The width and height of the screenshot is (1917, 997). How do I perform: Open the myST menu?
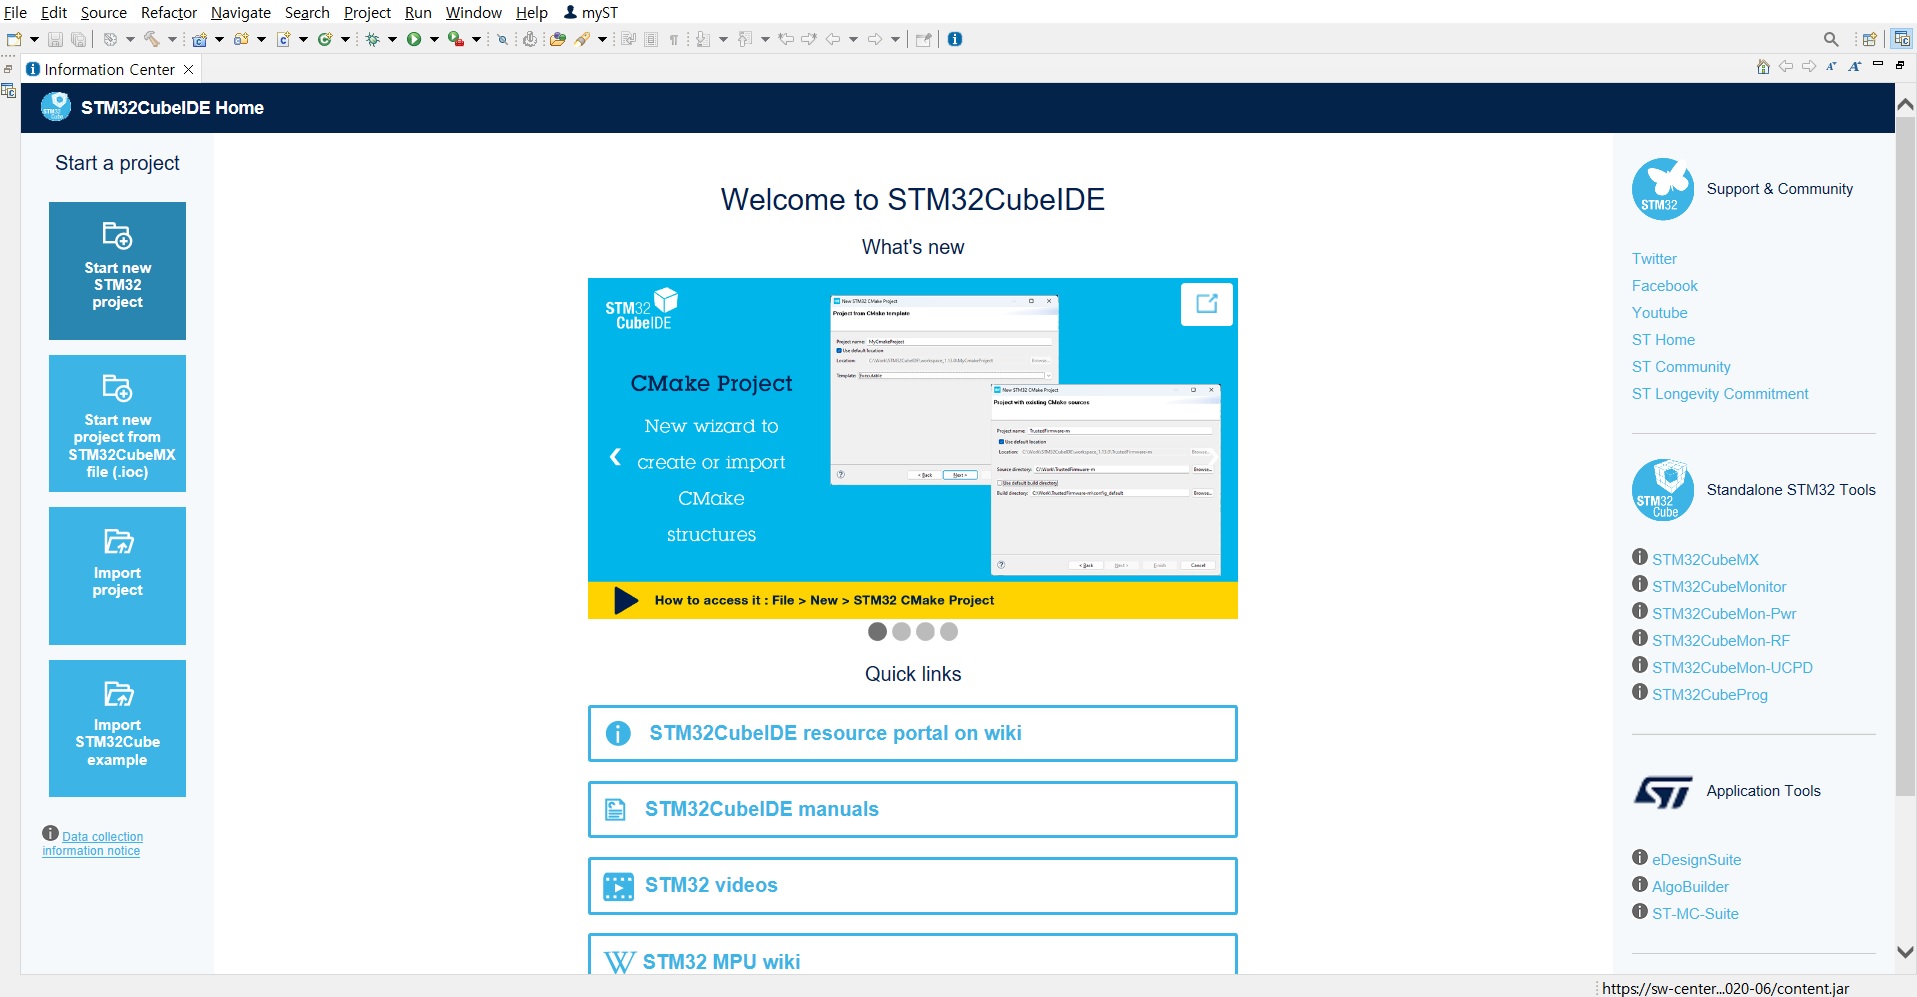[591, 12]
